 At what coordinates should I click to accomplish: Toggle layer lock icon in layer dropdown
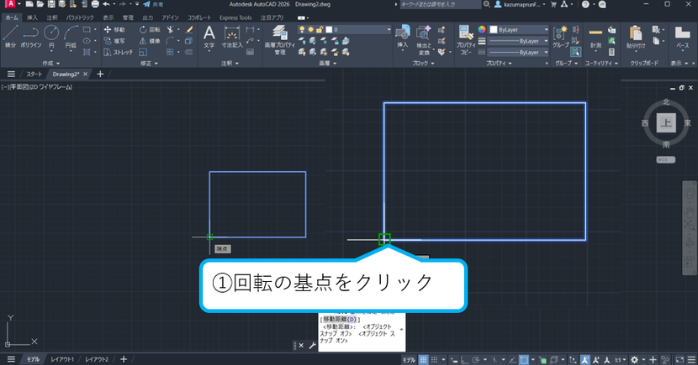(319, 29)
